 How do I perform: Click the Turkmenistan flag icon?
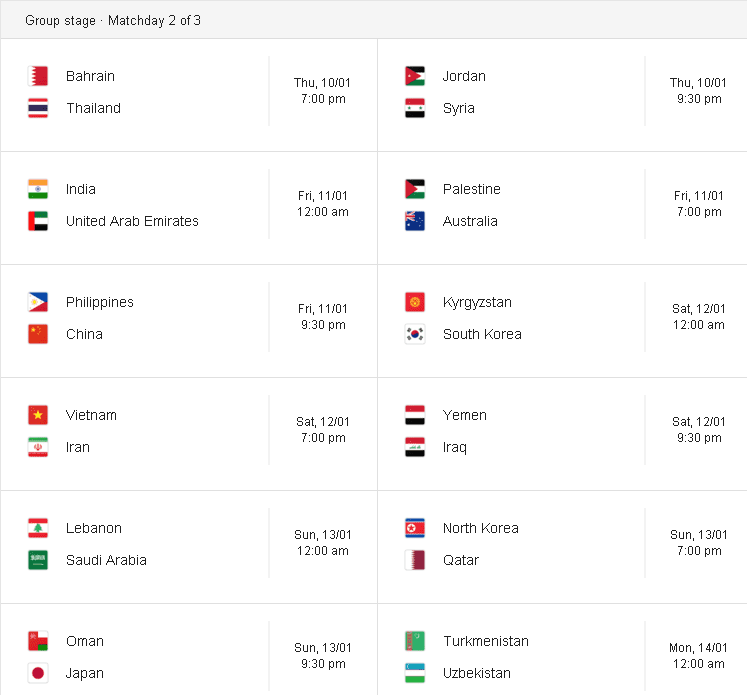click(x=415, y=641)
